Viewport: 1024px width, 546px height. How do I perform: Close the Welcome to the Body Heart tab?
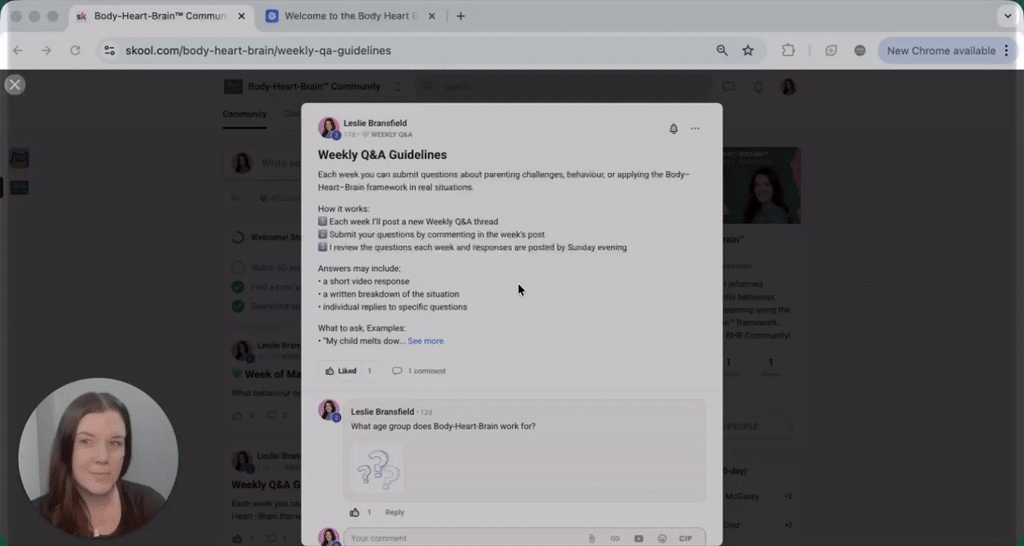(x=431, y=16)
